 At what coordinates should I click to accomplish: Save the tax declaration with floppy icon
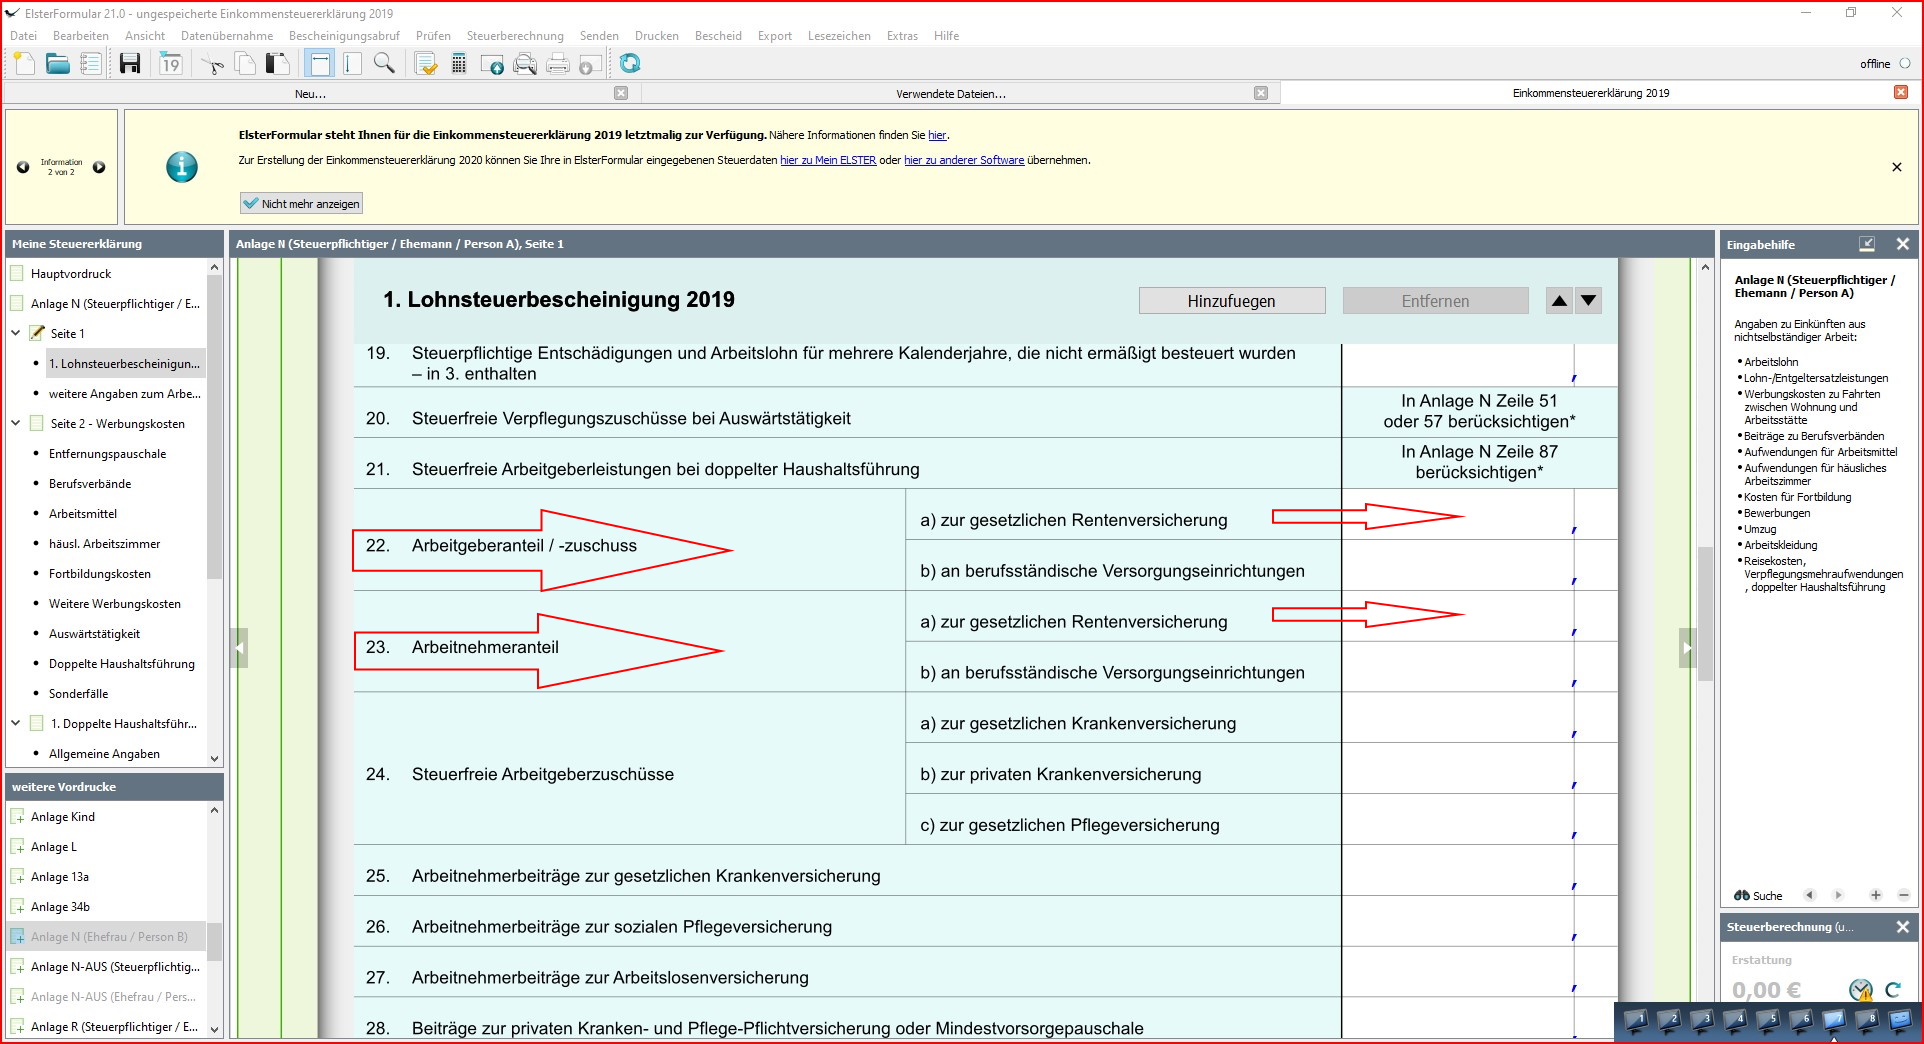coord(130,64)
